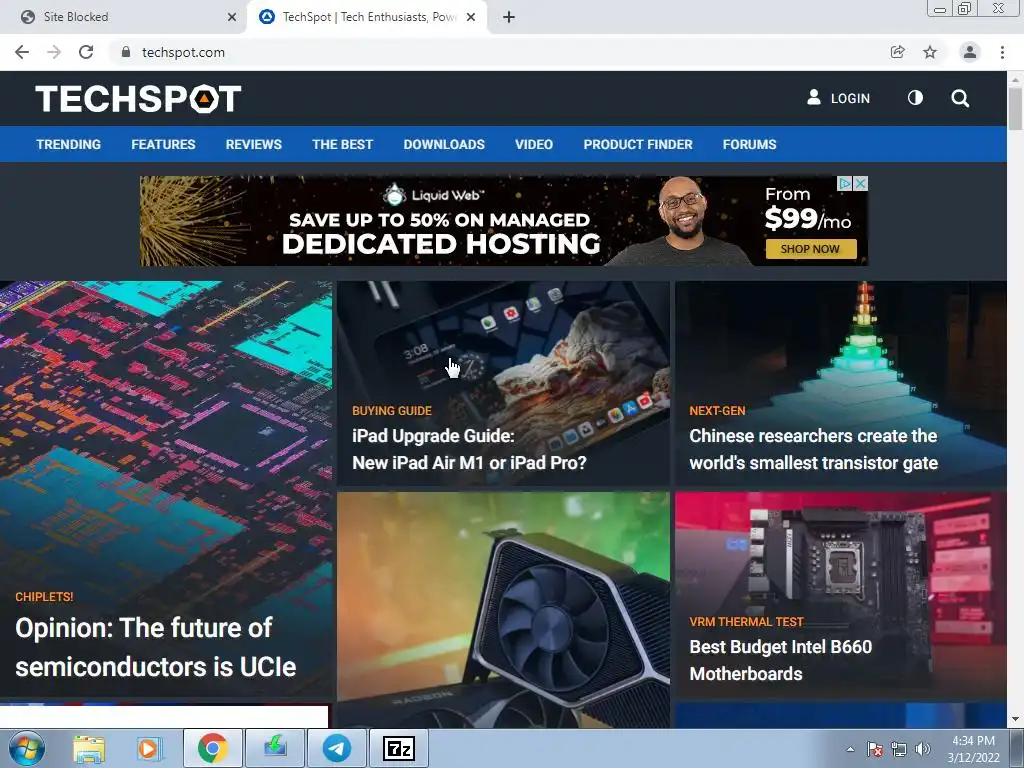
Task: Open the 7-Zip taskbar icon
Action: (x=398, y=748)
